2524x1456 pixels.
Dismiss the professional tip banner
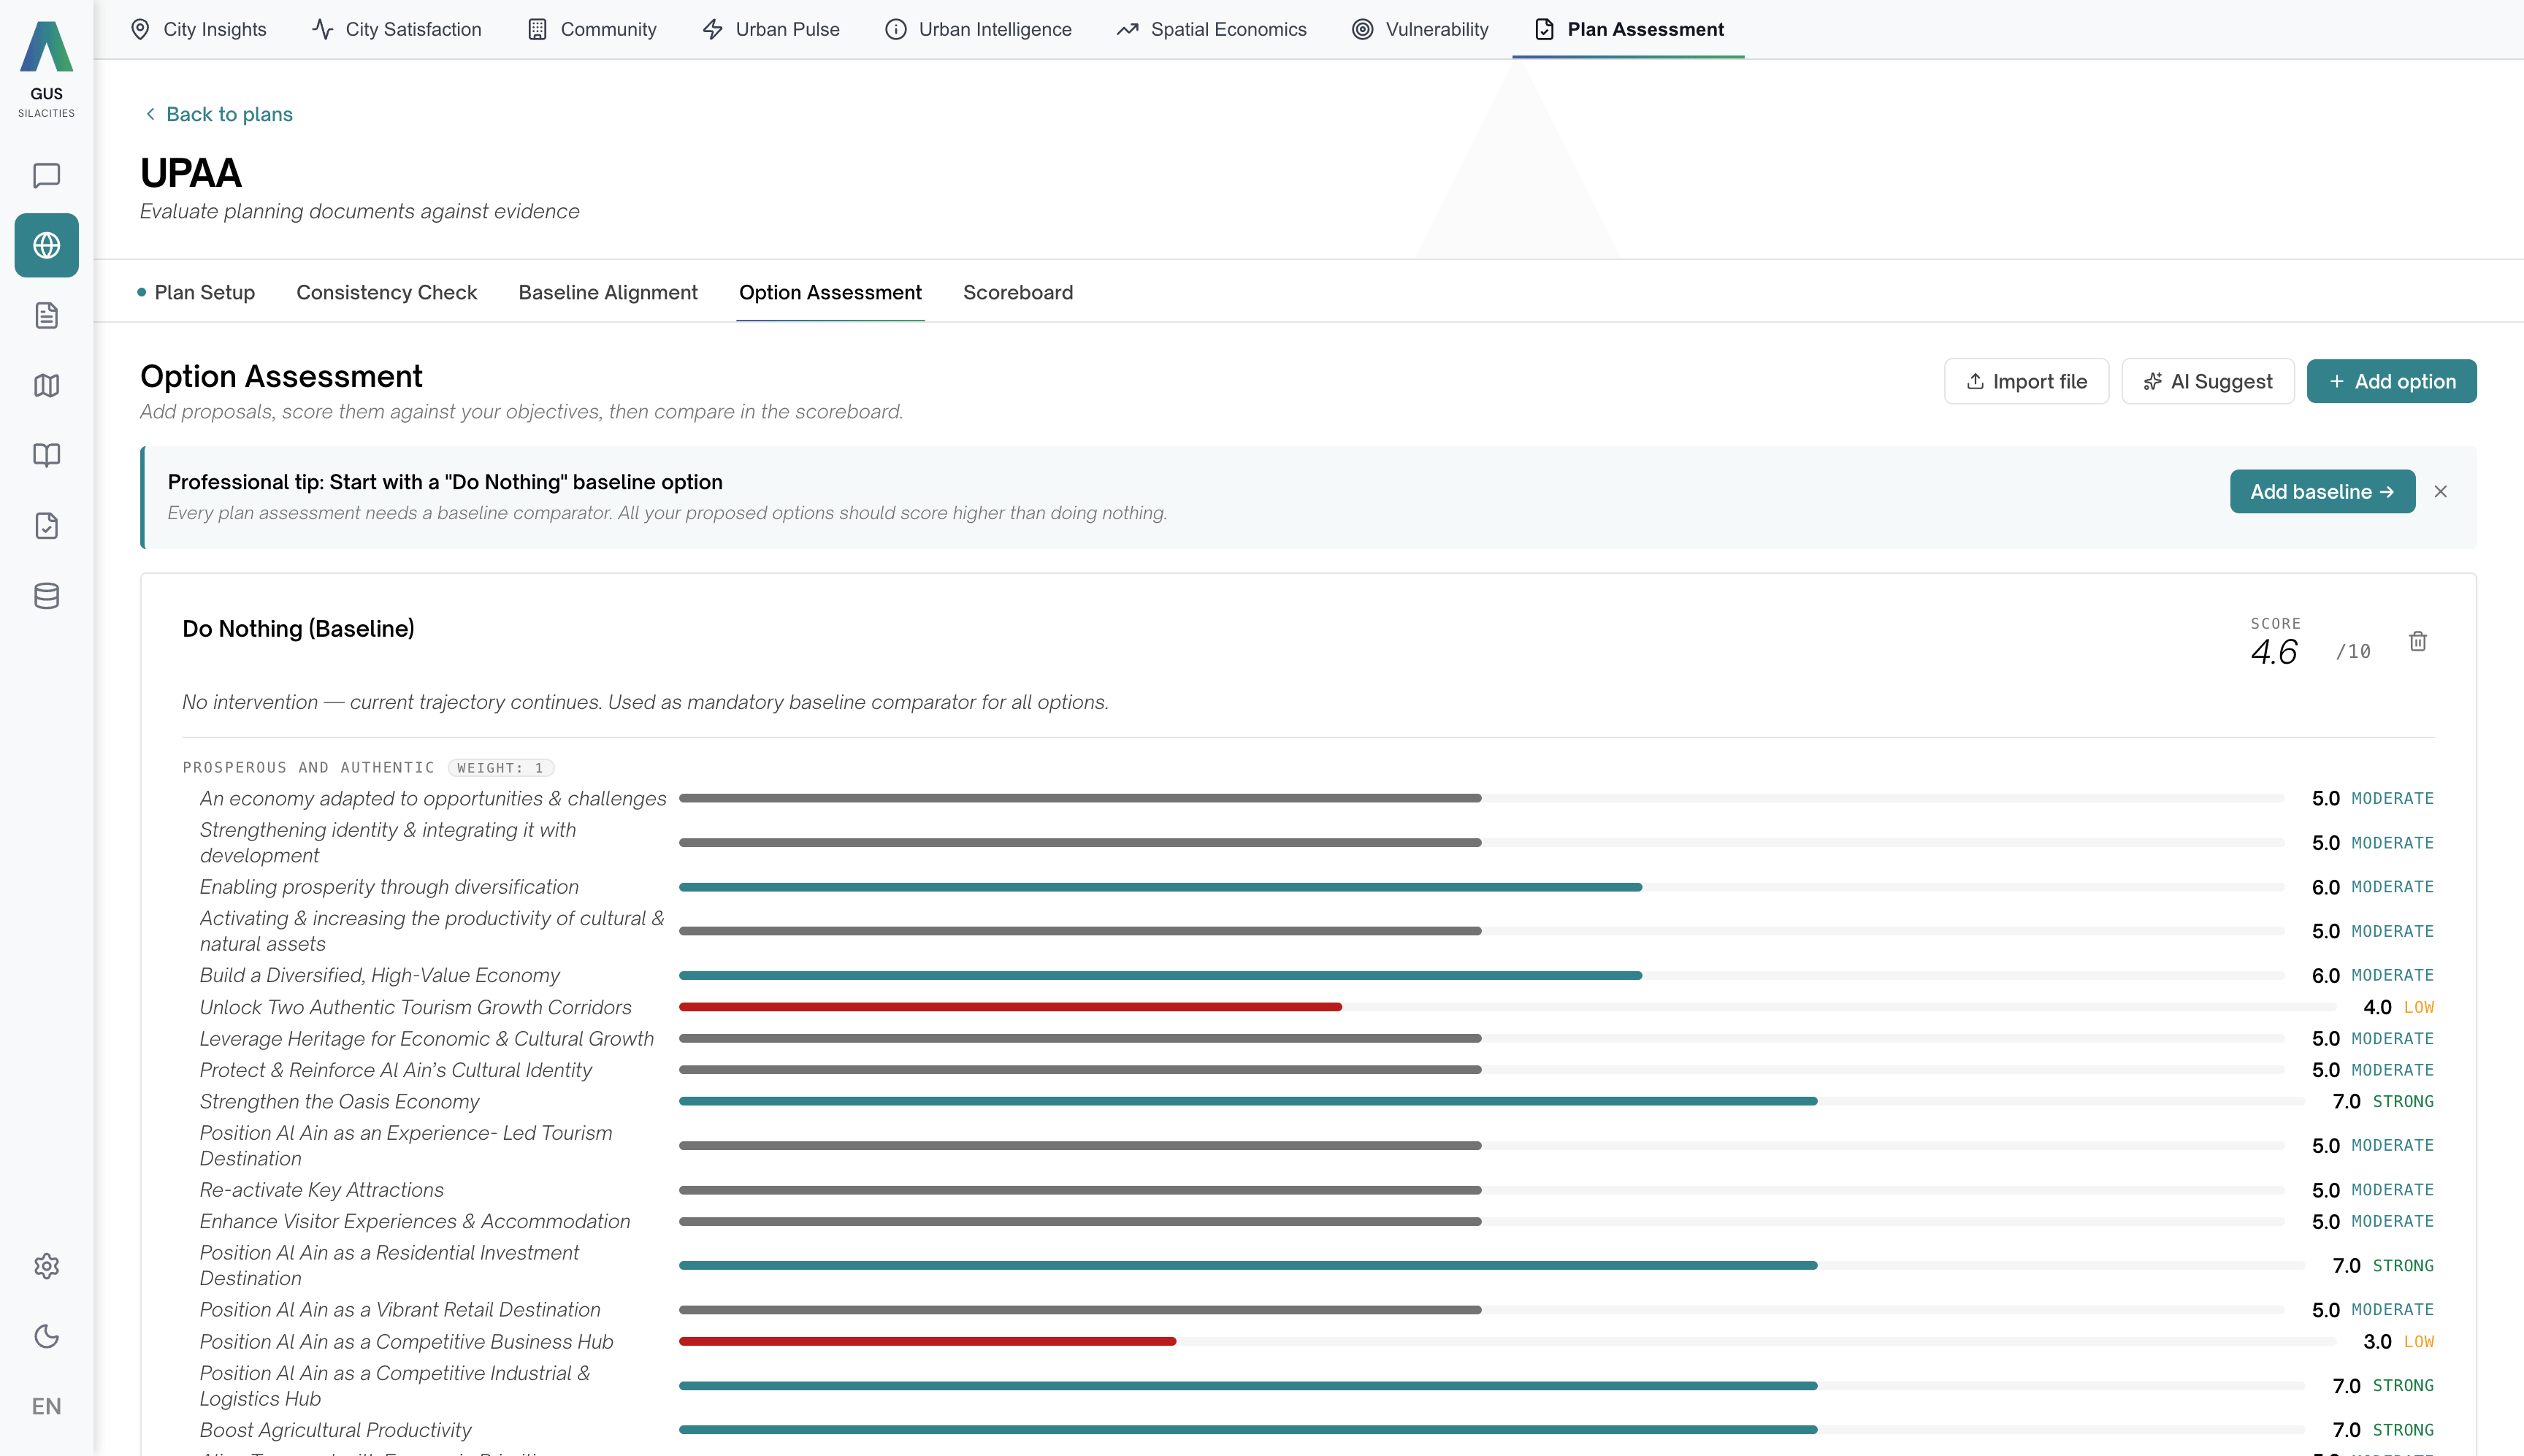tap(2441, 491)
